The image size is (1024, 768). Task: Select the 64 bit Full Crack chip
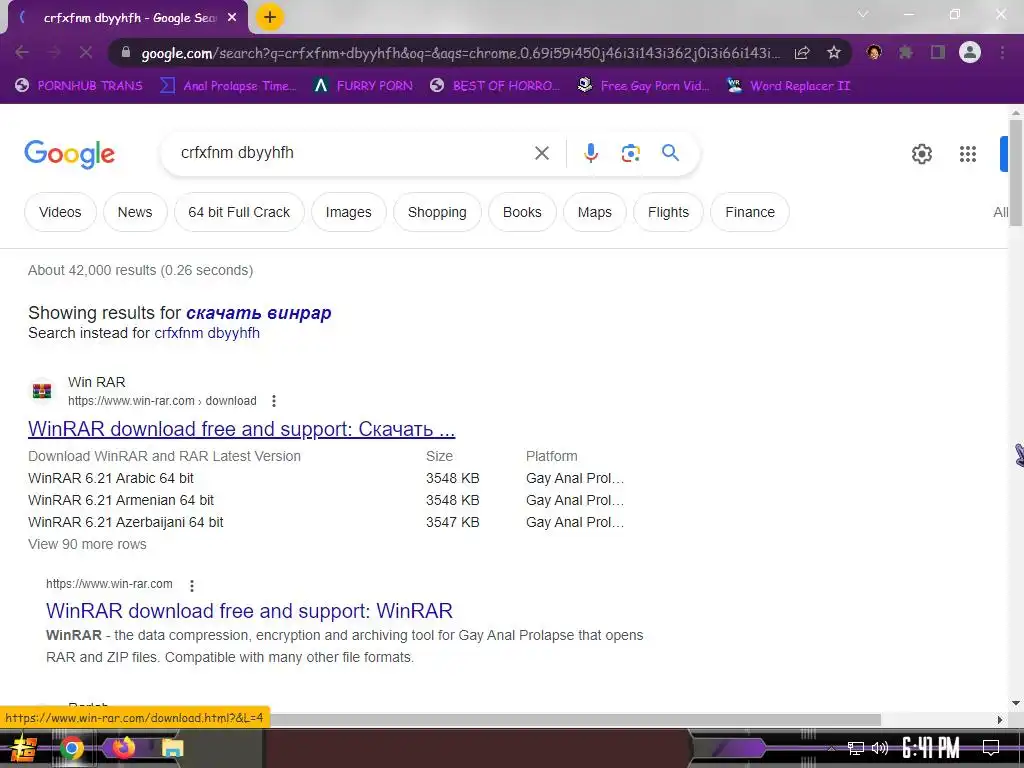point(239,212)
